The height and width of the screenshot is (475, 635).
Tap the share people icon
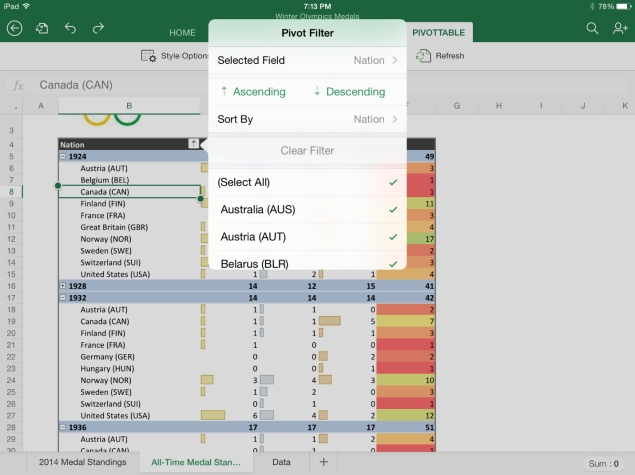tap(620, 29)
